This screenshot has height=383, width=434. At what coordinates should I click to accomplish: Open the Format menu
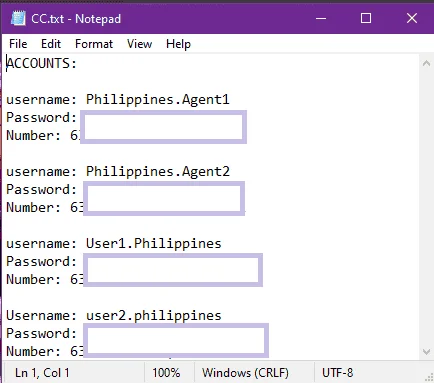pos(94,44)
